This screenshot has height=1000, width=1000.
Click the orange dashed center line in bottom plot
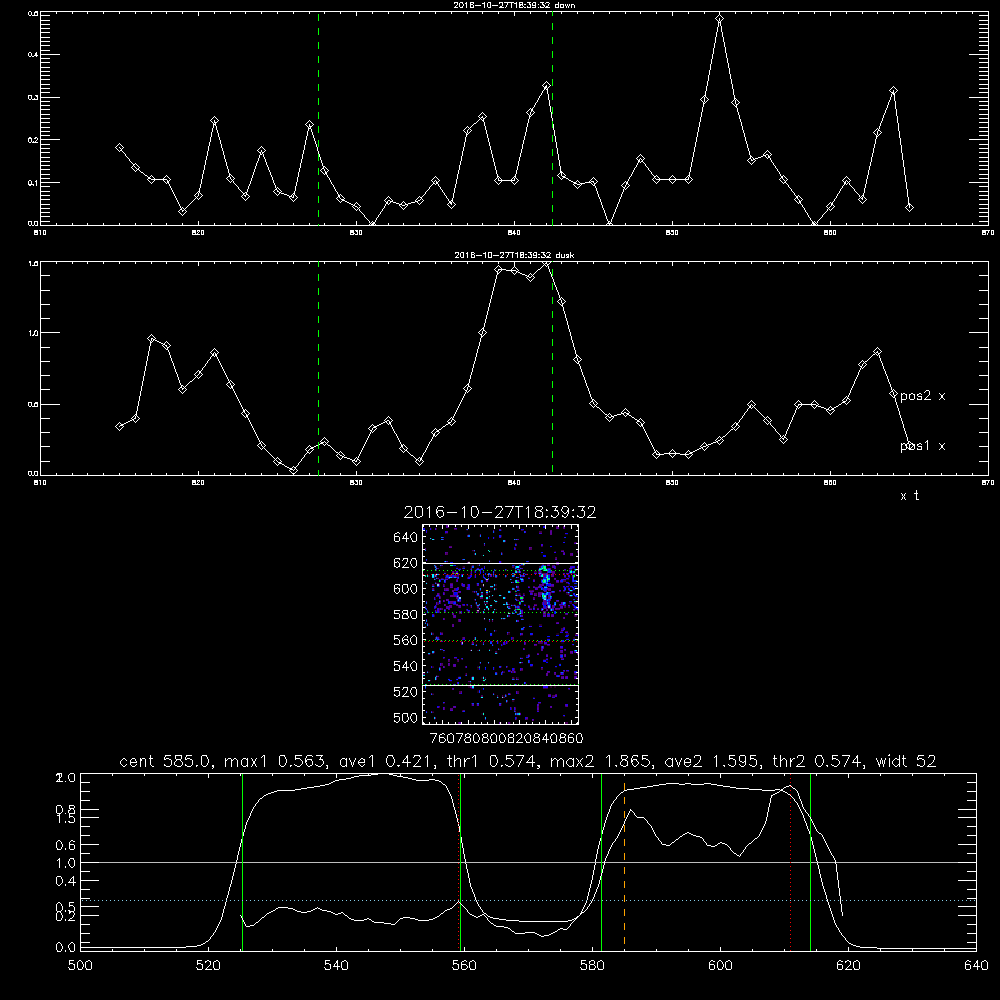tap(624, 862)
